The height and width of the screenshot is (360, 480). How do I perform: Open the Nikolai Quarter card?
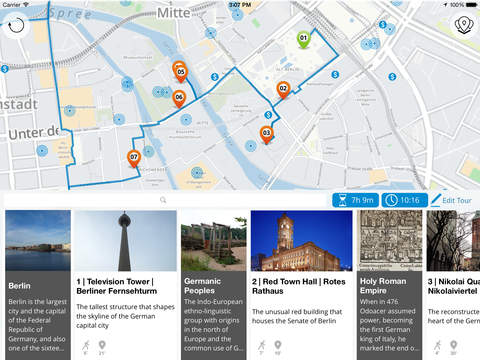453,285
